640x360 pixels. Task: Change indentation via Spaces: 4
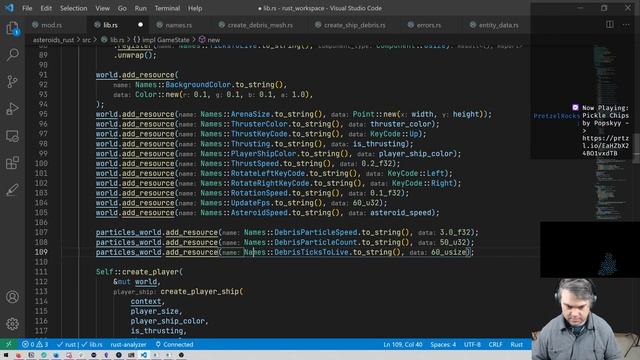click(443, 344)
